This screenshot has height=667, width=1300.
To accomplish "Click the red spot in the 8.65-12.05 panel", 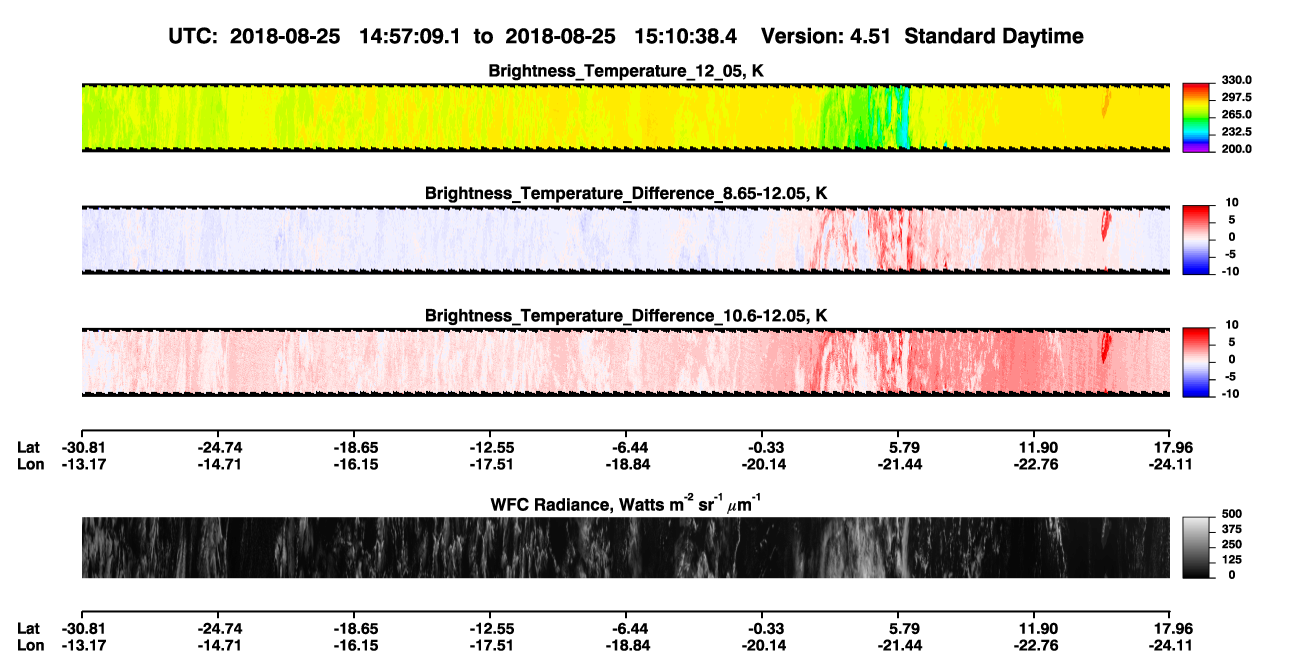I will [x=1105, y=224].
